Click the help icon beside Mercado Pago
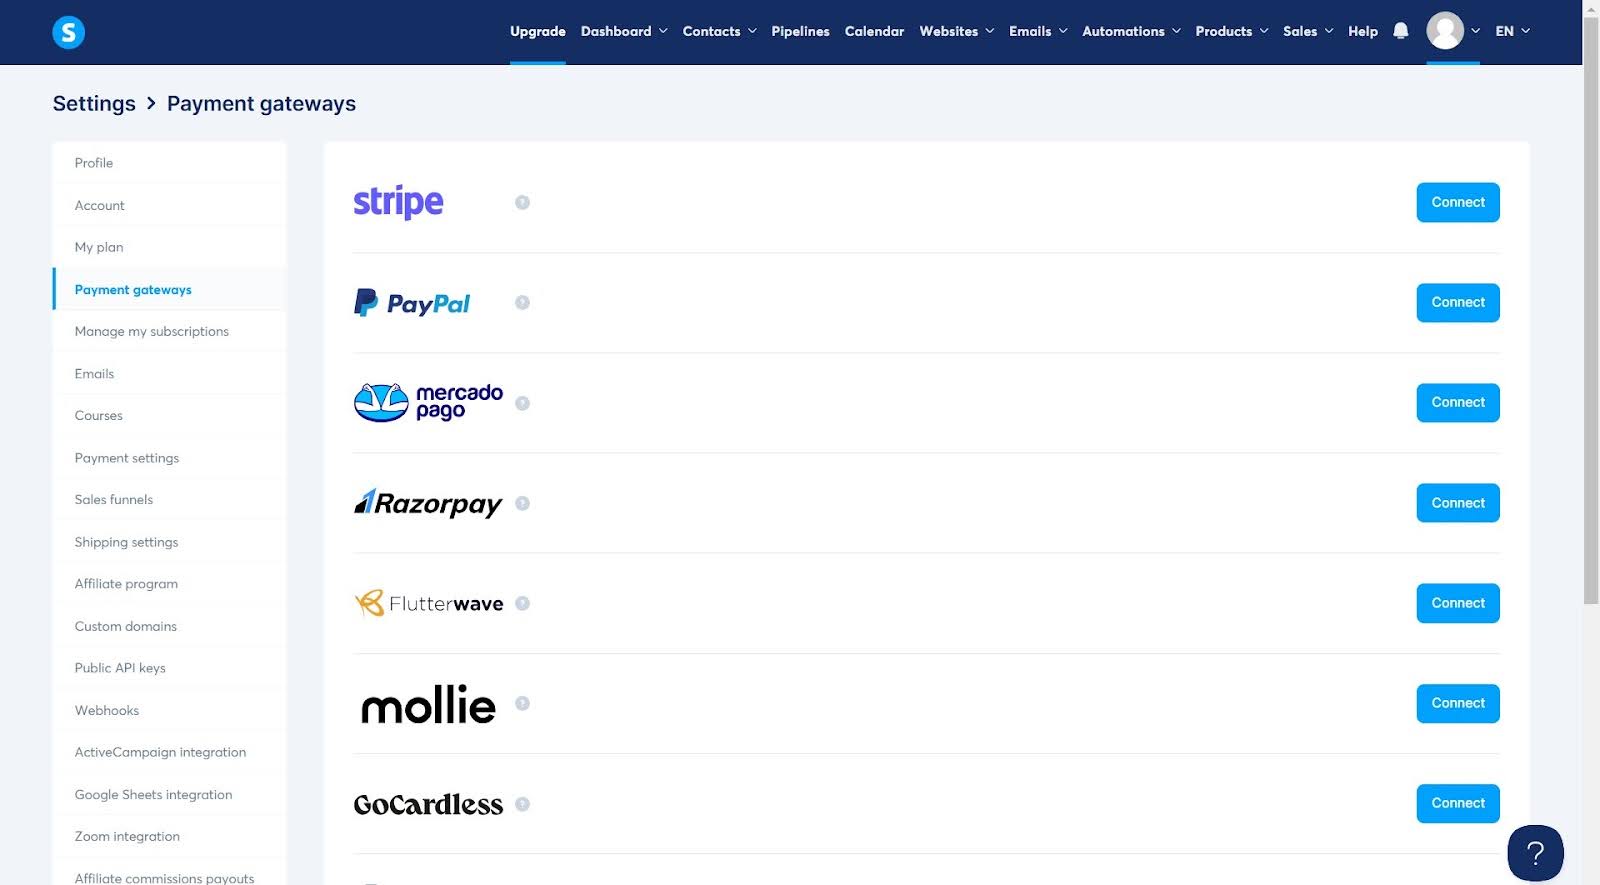 click(522, 403)
